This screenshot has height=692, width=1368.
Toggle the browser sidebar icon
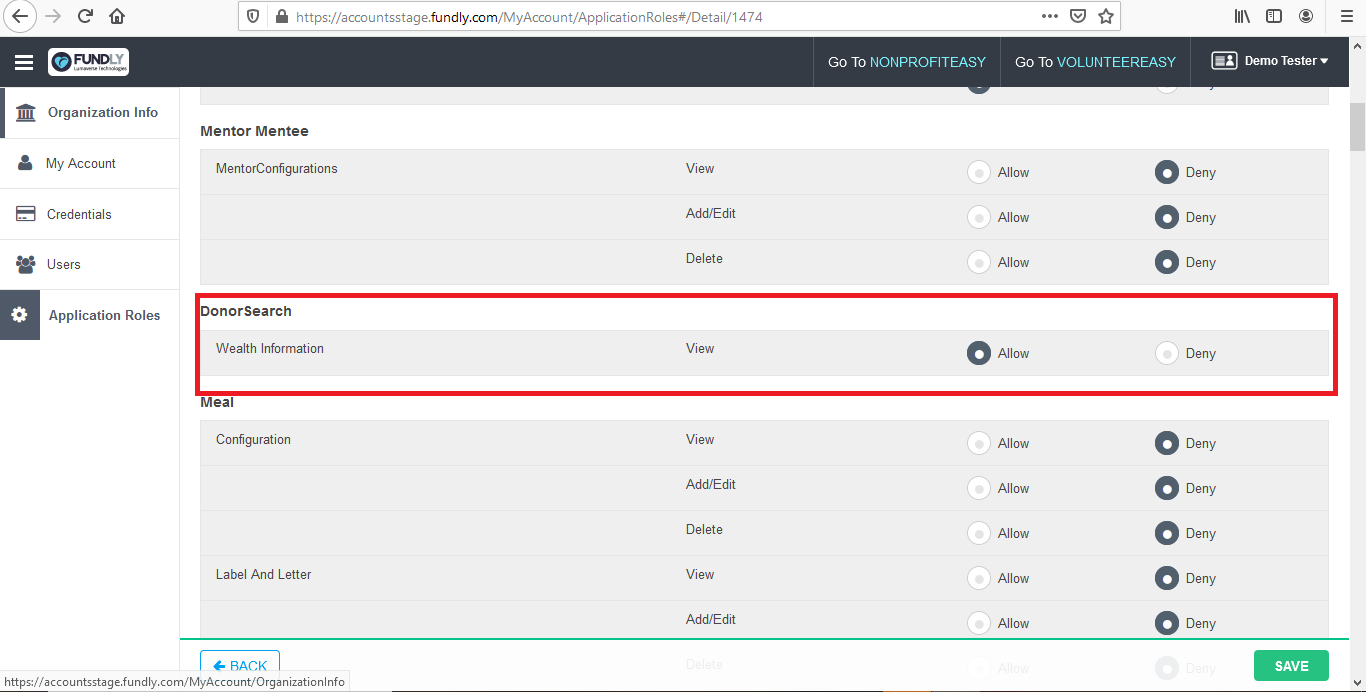pyautogui.click(x=1274, y=16)
